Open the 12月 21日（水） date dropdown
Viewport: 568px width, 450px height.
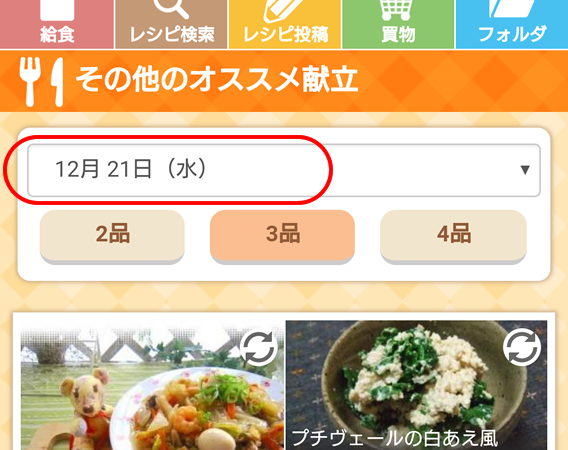point(284,170)
